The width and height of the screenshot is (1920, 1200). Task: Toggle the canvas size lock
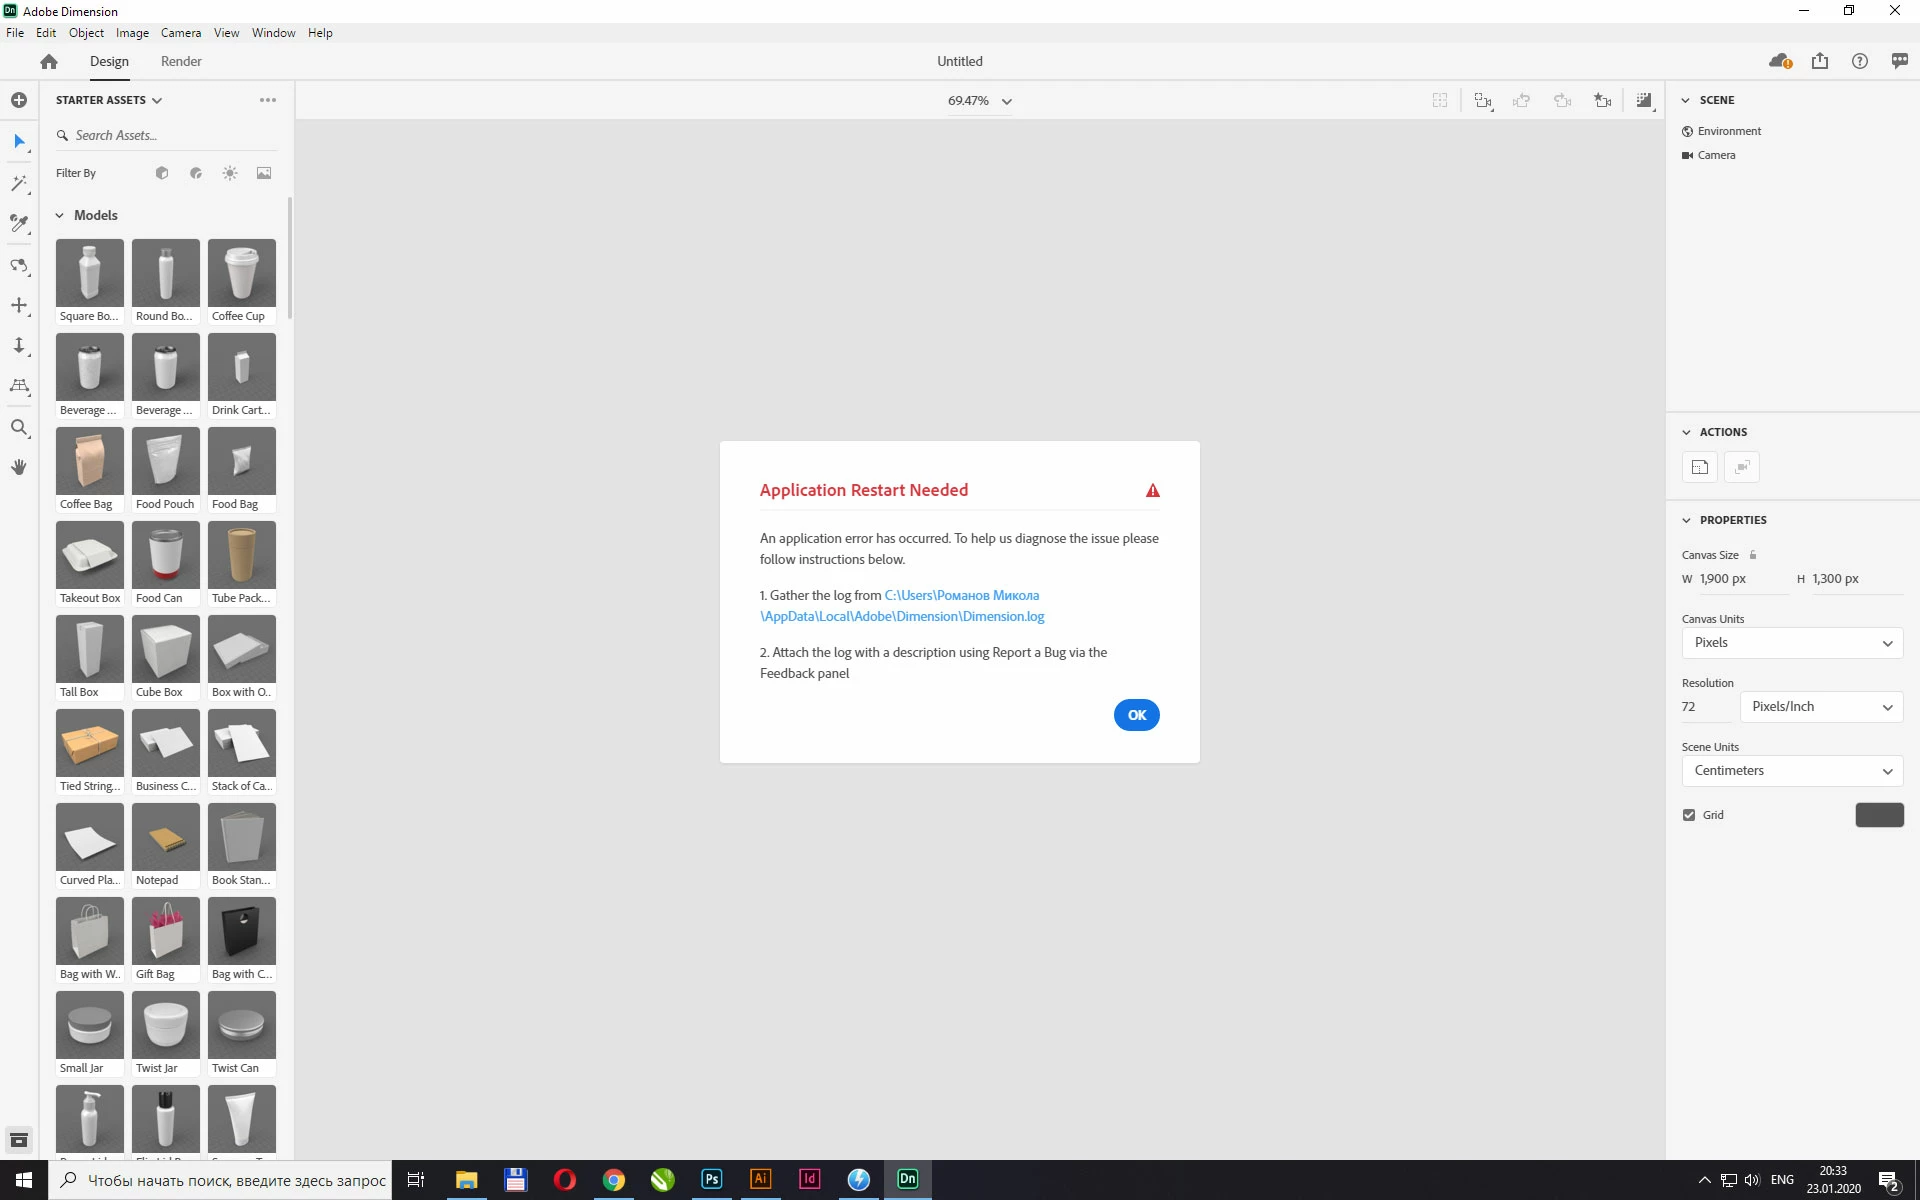(1753, 555)
